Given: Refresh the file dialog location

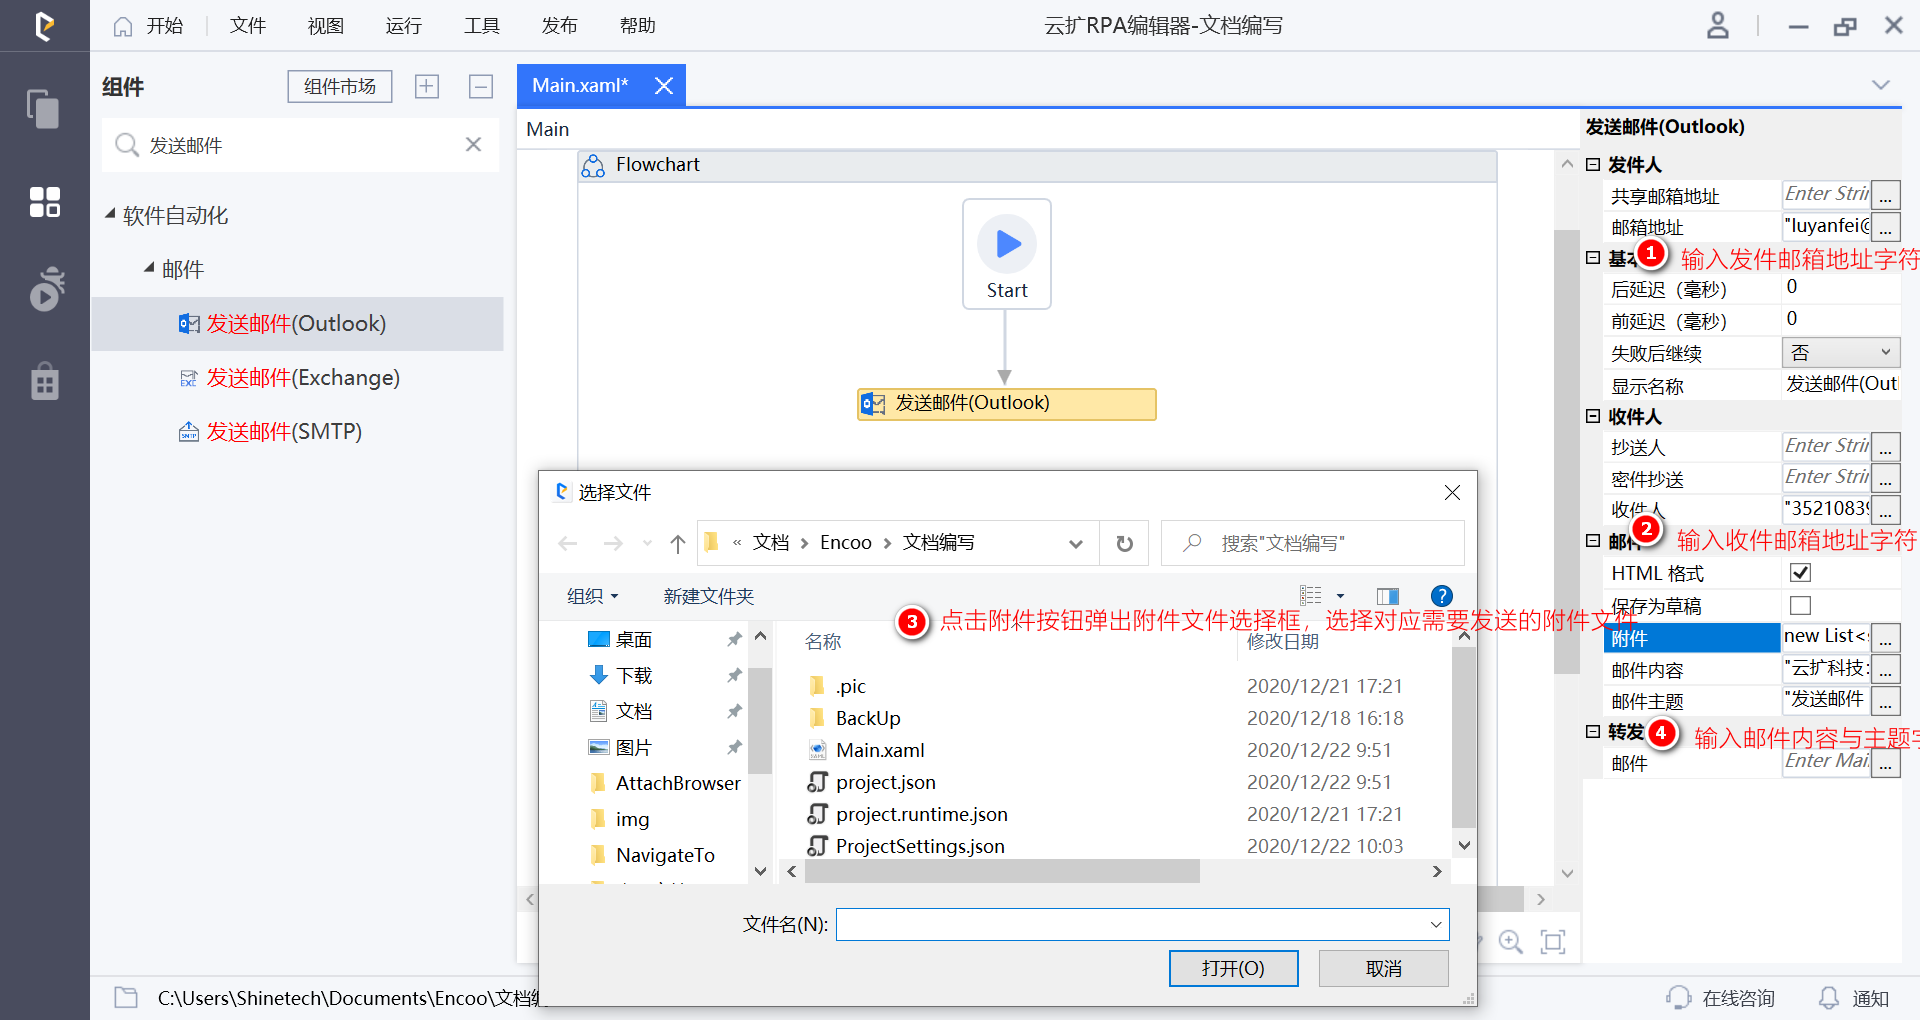Looking at the screenshot, I should 1124,544.
